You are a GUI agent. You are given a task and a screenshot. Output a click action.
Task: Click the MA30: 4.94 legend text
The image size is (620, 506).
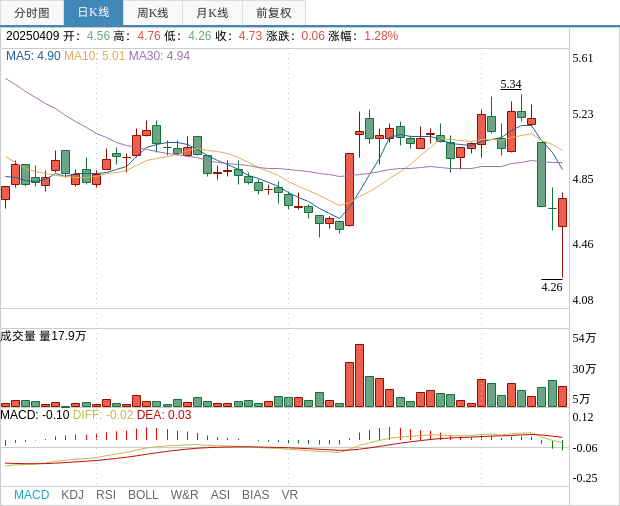(x=159, y=56)
